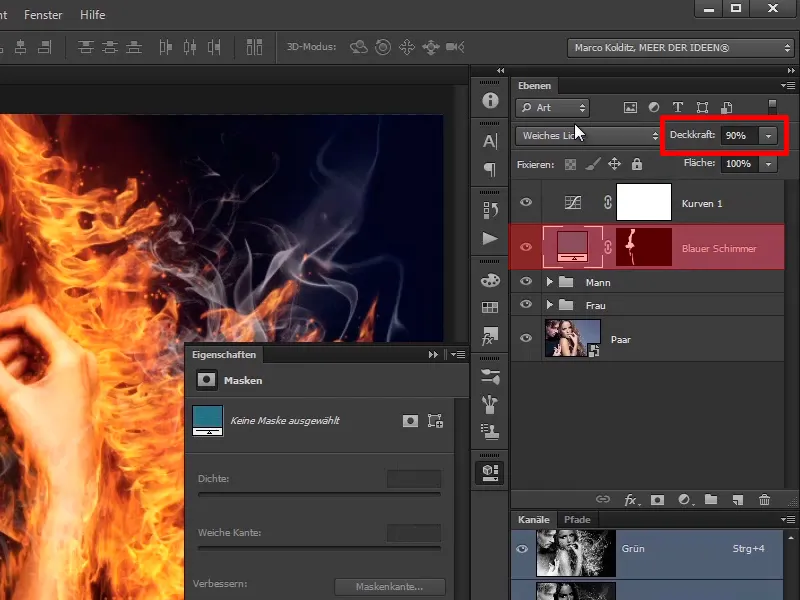Open Eigenschaften panel flyout menu
Image resolution: width=800 pixels, height=600 pixels.
(458, 354)
